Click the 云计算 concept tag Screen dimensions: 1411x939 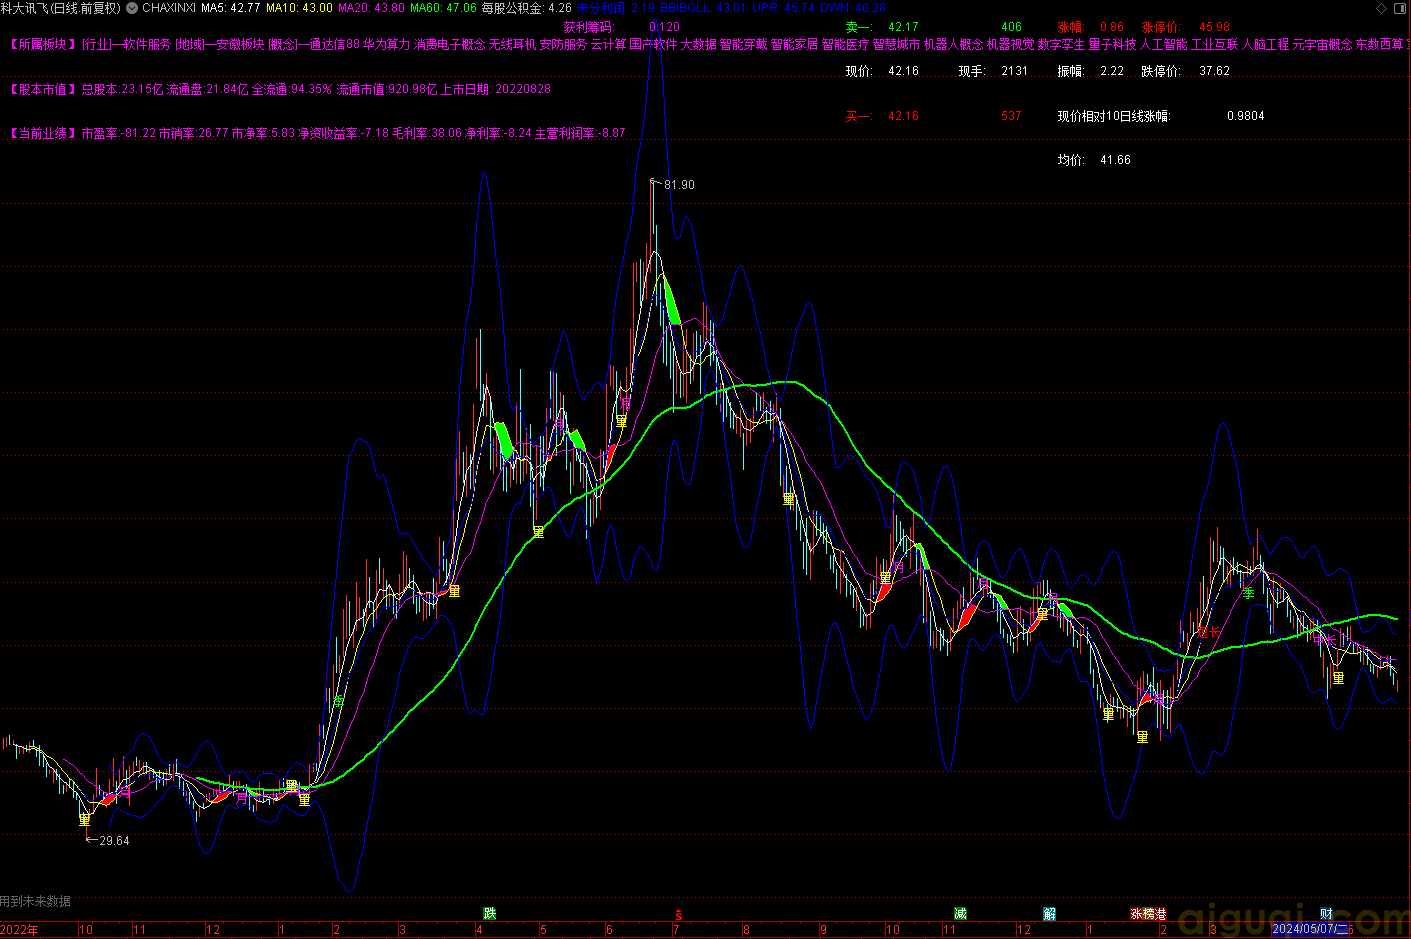[x=608, y=44]
